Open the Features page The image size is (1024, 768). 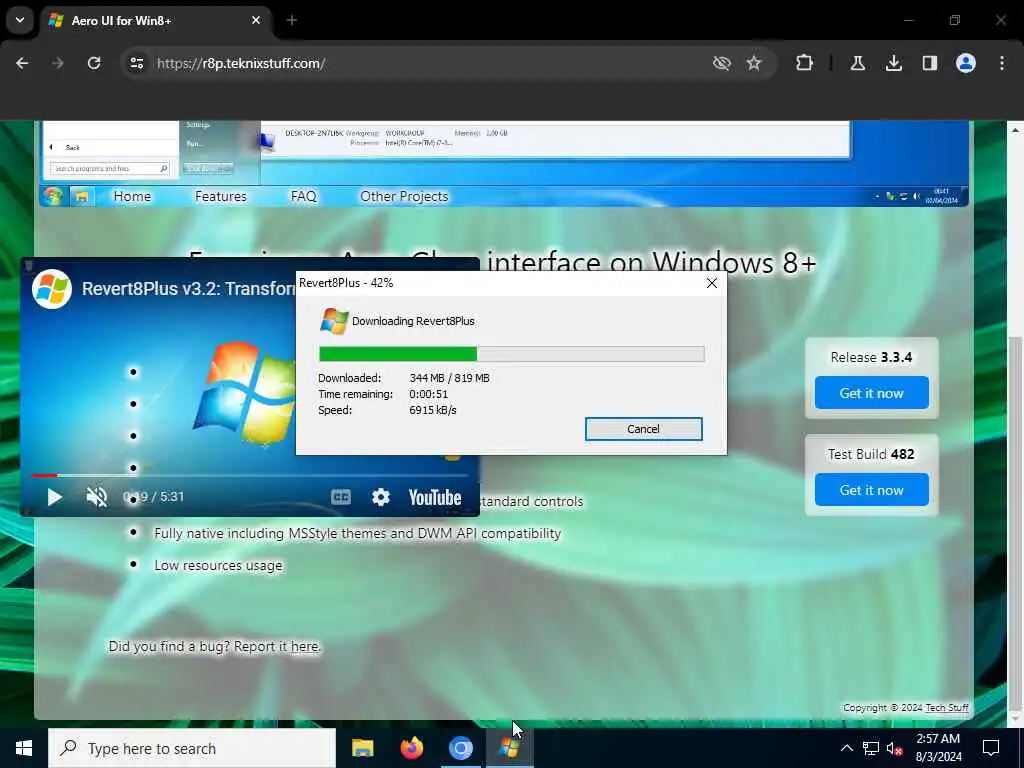(221, 196)
